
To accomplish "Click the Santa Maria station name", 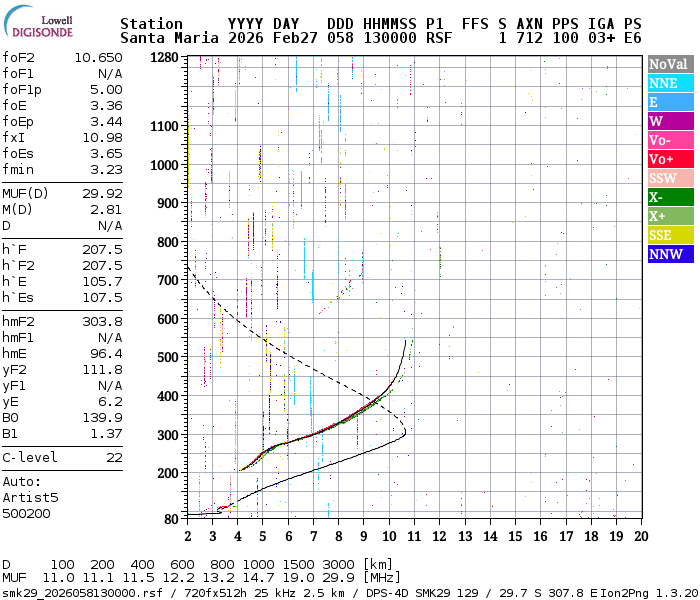I will (164, 38).
